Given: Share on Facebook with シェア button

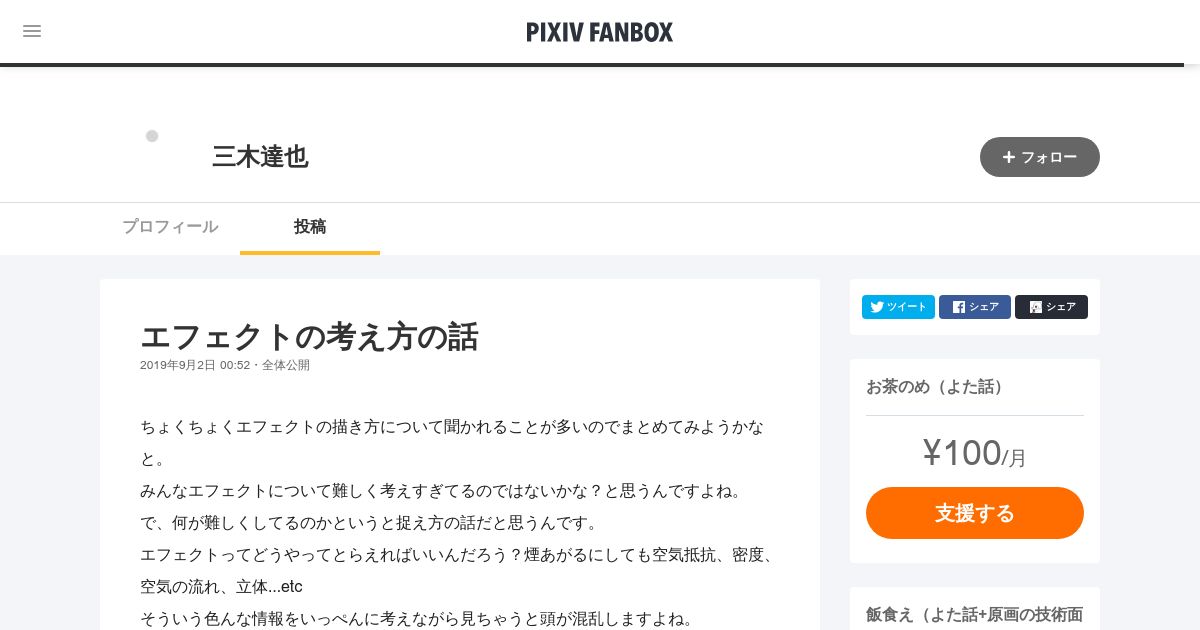Looking at the screenshot, I should [x=975, y=307].
